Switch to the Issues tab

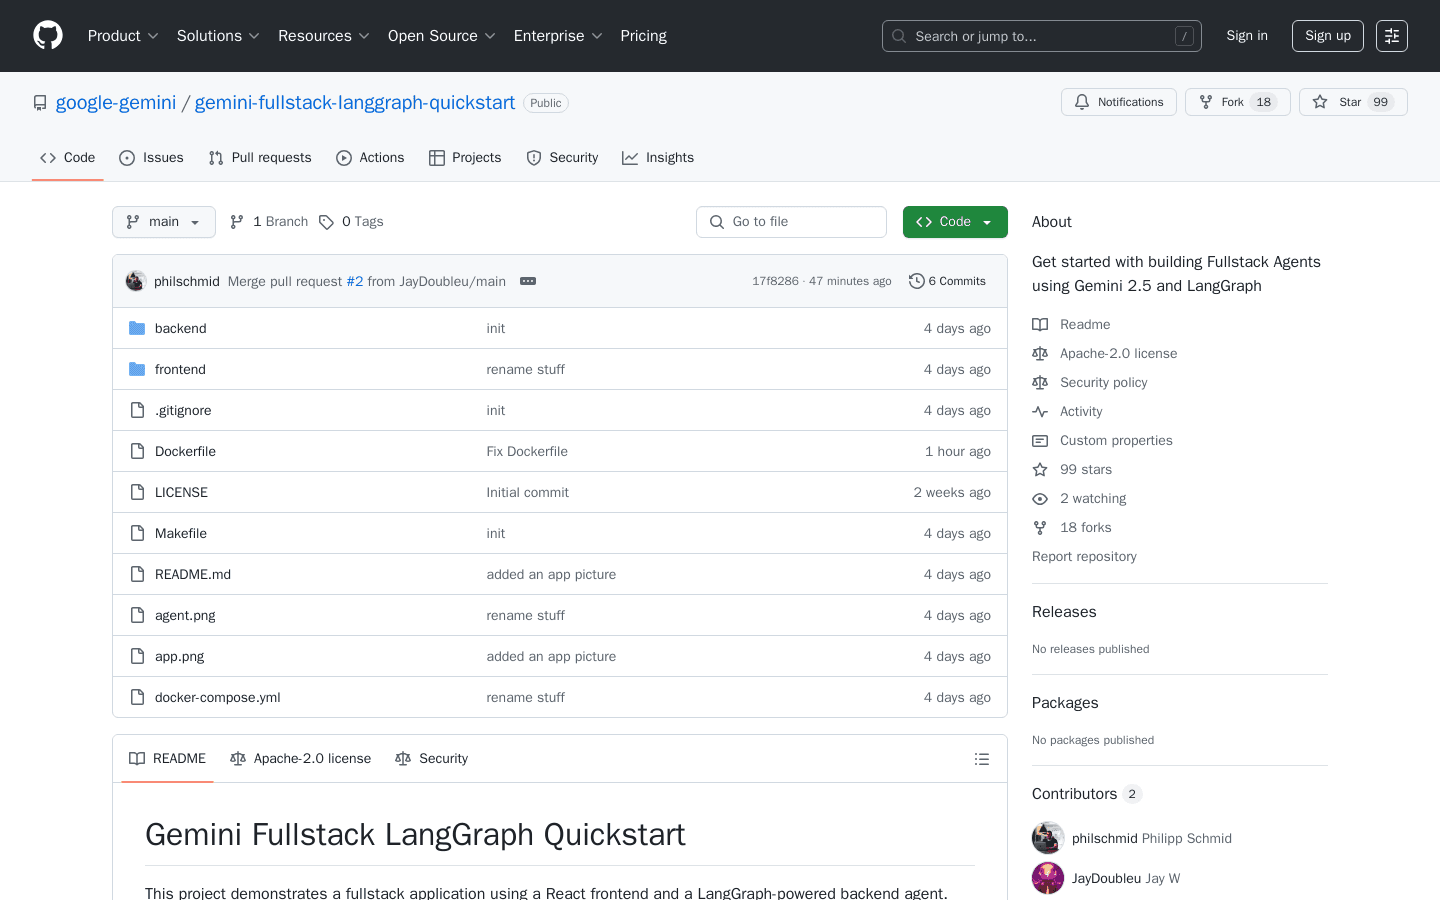151,157
